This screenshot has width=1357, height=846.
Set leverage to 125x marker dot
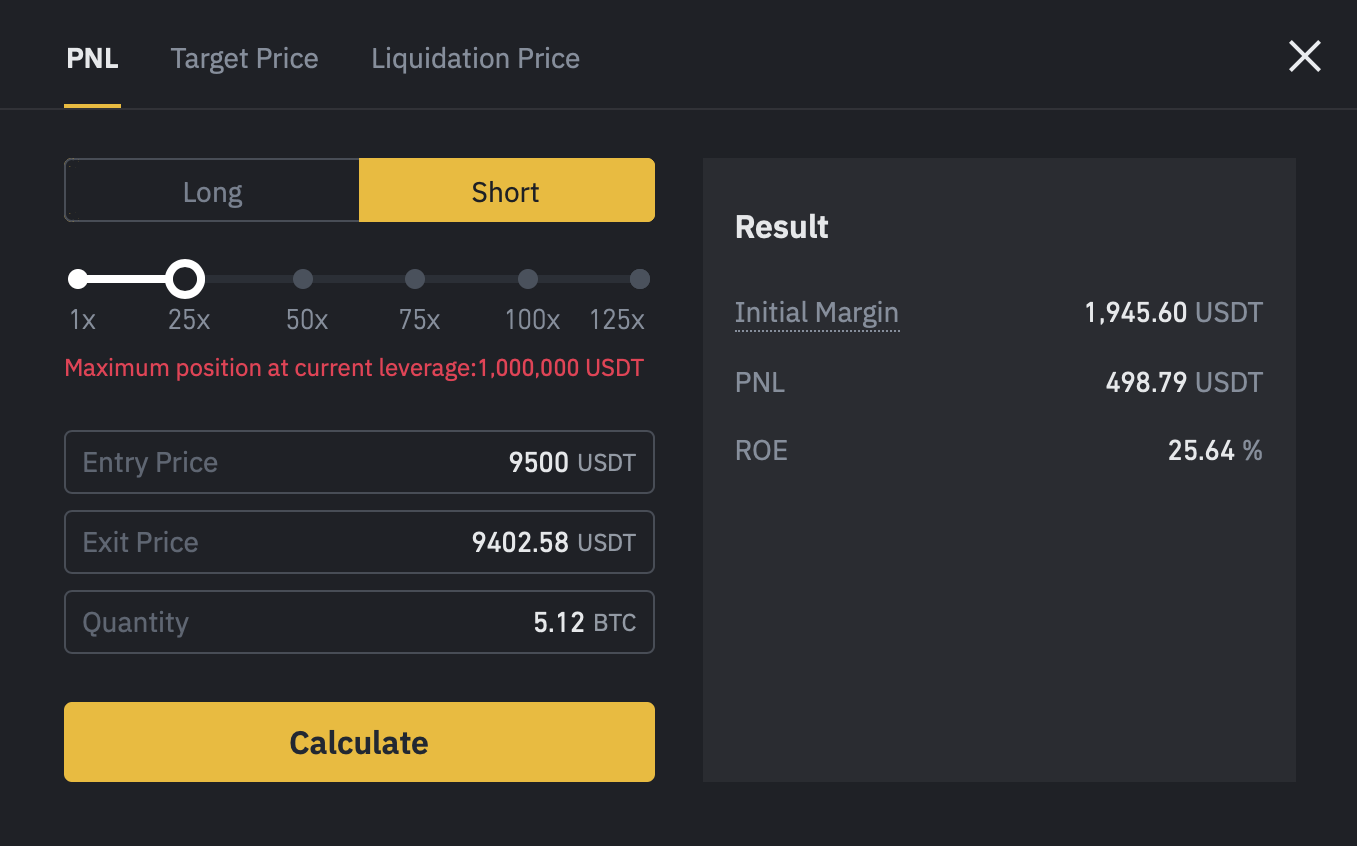coord(640,279)
